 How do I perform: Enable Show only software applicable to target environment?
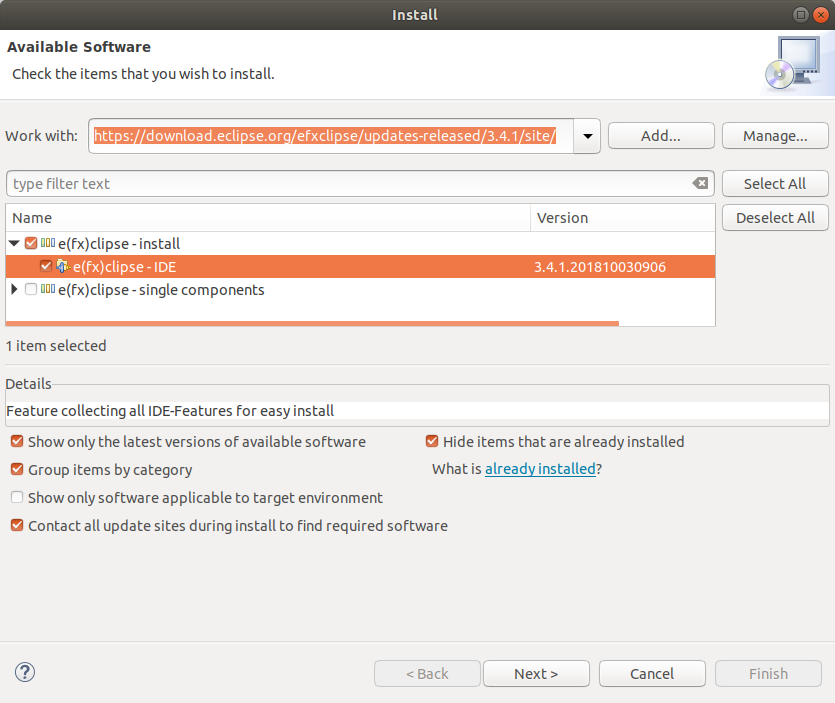click(x=17, y=497)
